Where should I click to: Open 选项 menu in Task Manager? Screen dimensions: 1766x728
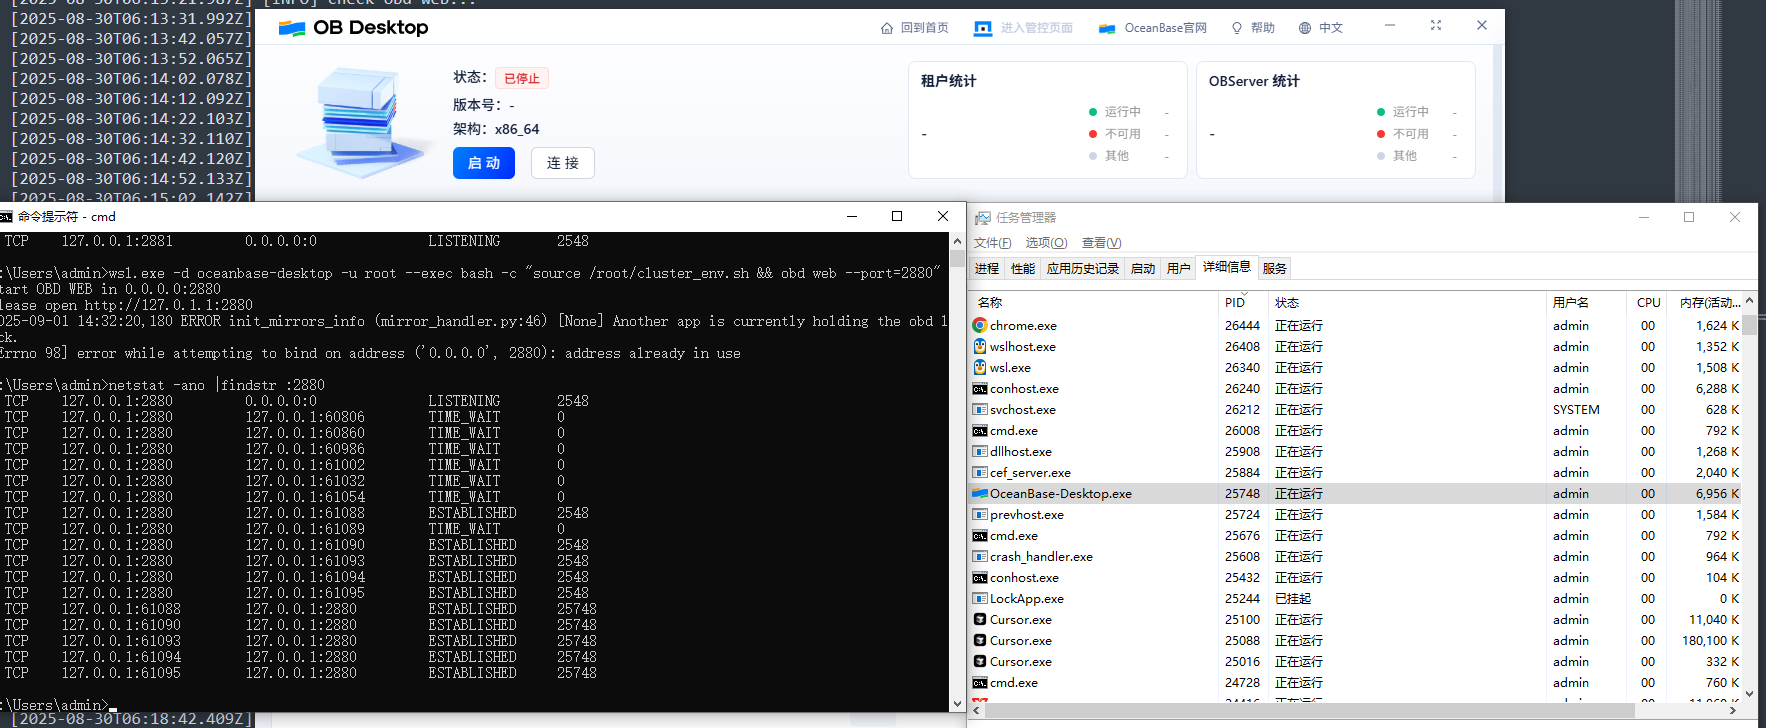pyautogui.click(x=1046, y=243)
